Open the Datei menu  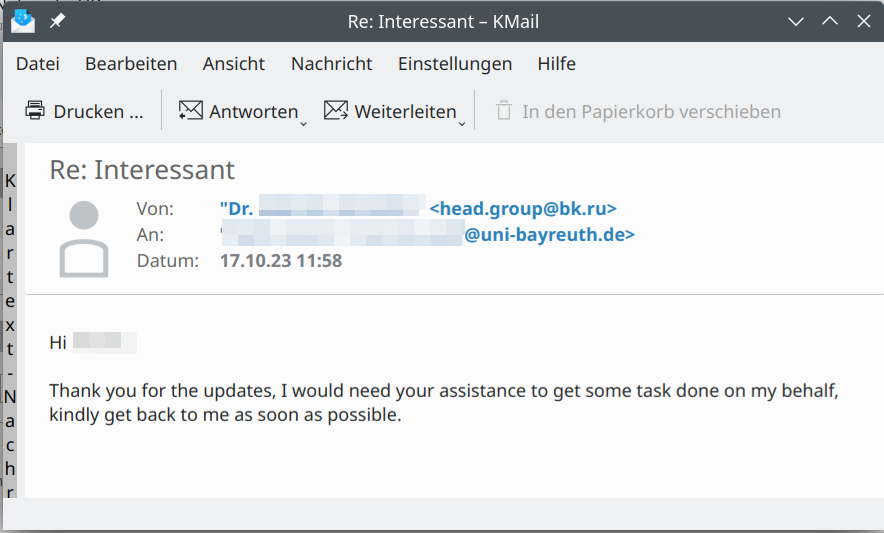[x=38, y=64]
